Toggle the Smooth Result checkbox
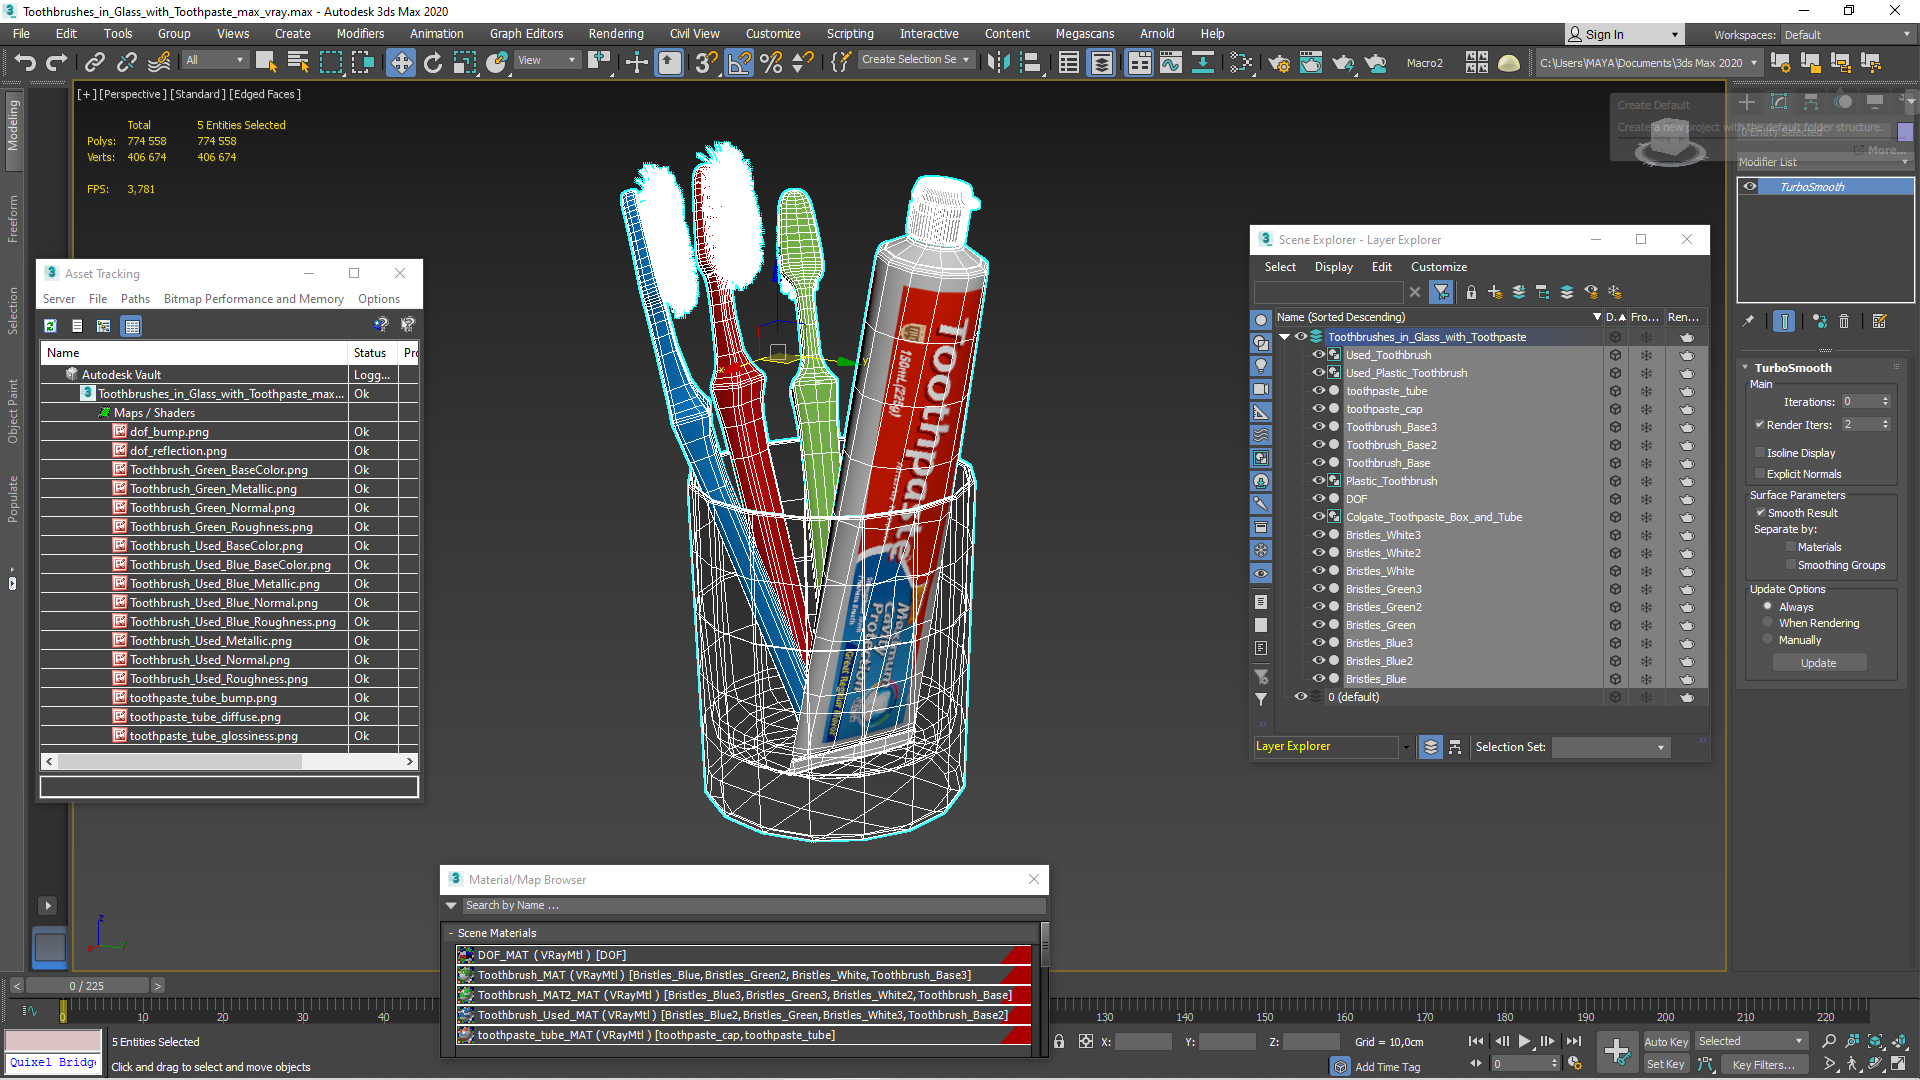Viewport: 1920px width, 1080px height. click(x=1760, y=512)
